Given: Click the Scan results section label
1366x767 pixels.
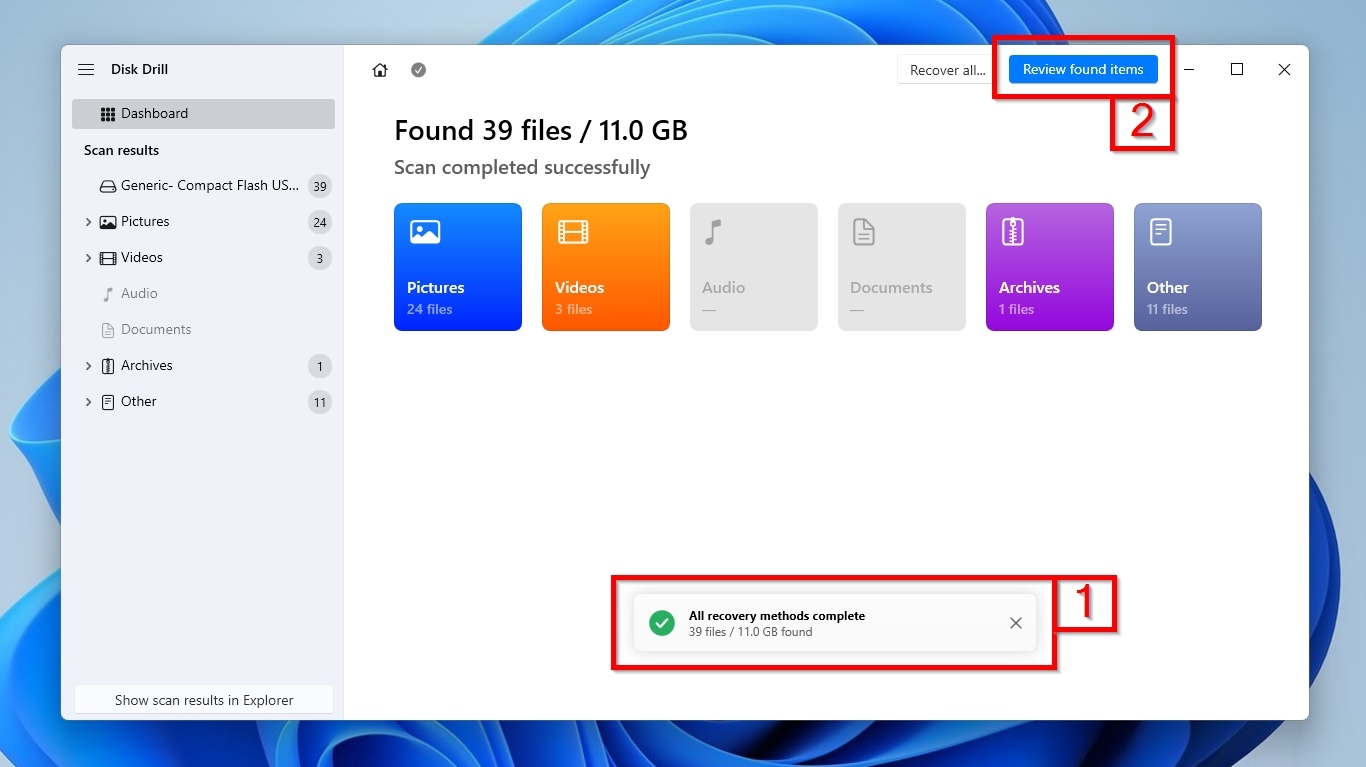Looking at the screenshot, I should [x=121, y=150].
